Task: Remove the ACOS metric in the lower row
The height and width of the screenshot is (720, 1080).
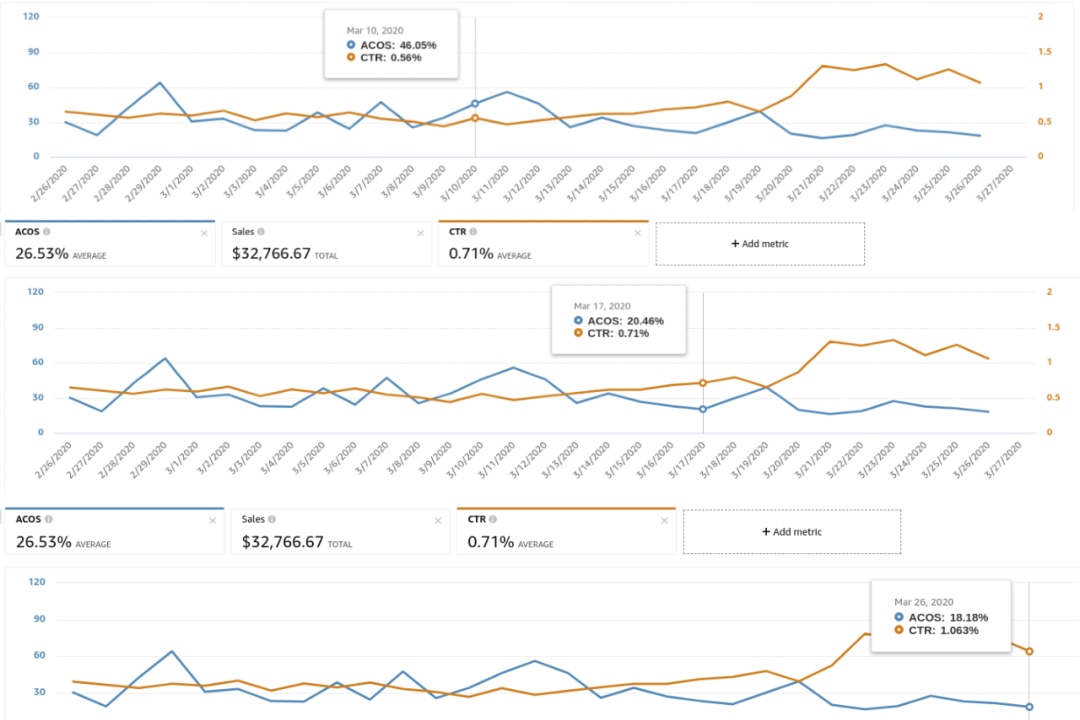Action: click(212, 521)
